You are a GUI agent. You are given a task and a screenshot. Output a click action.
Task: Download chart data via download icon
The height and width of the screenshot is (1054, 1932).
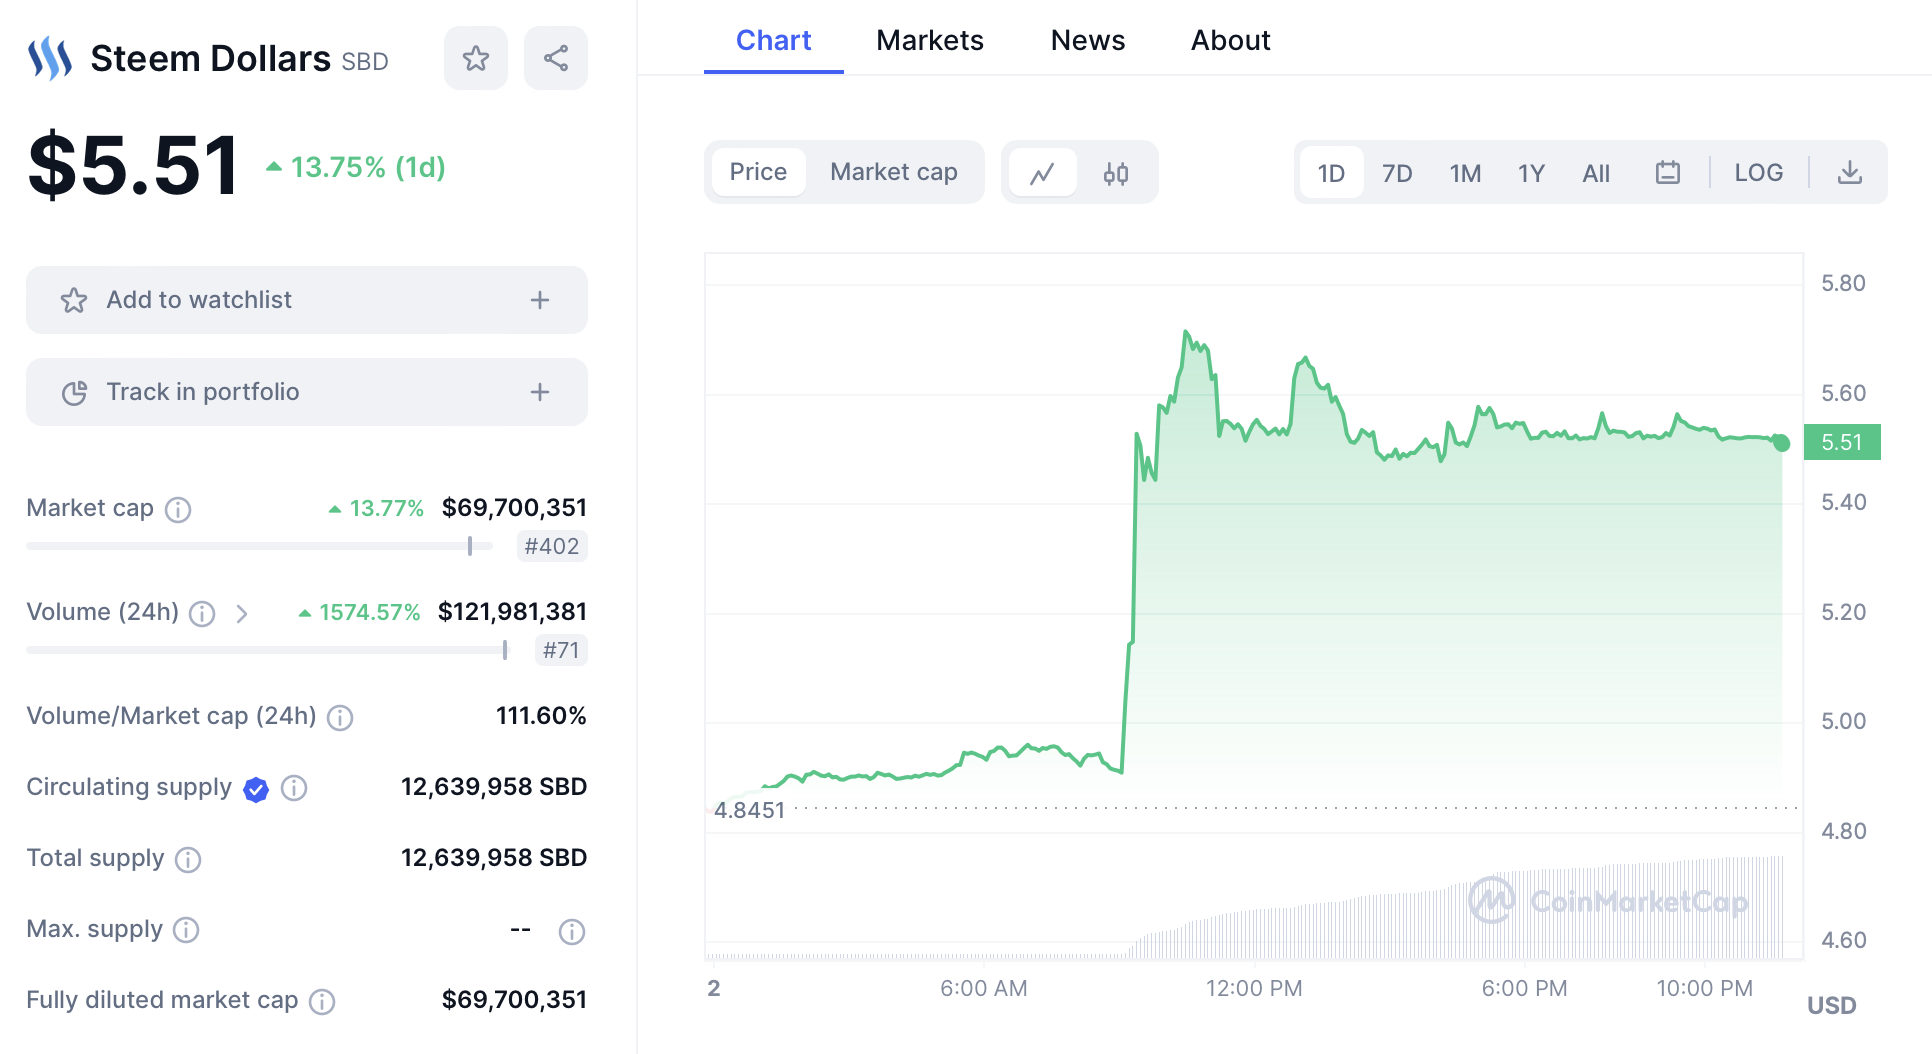pyautogui.click(x=1850, y=173)
